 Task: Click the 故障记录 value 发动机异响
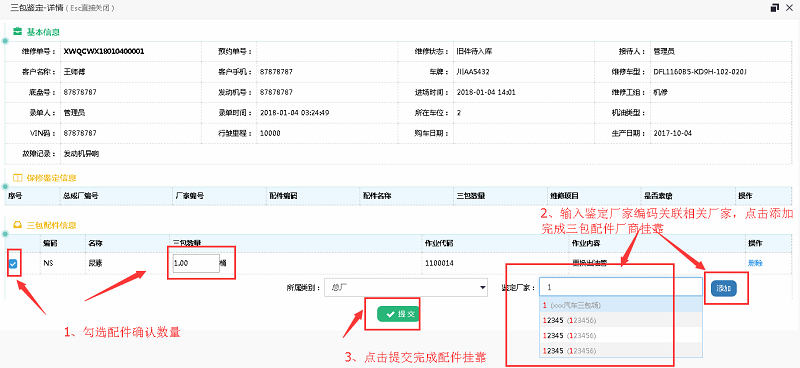[81, 153]
